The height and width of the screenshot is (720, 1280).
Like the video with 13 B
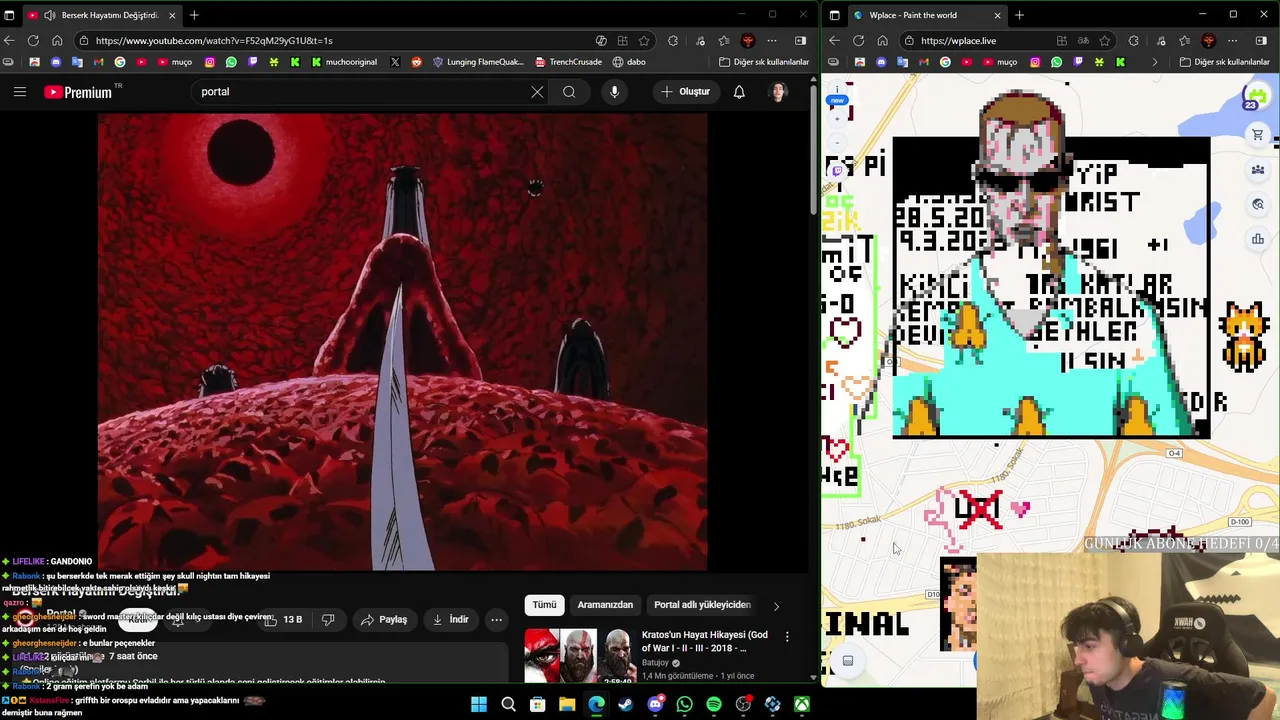pos(283,620)
